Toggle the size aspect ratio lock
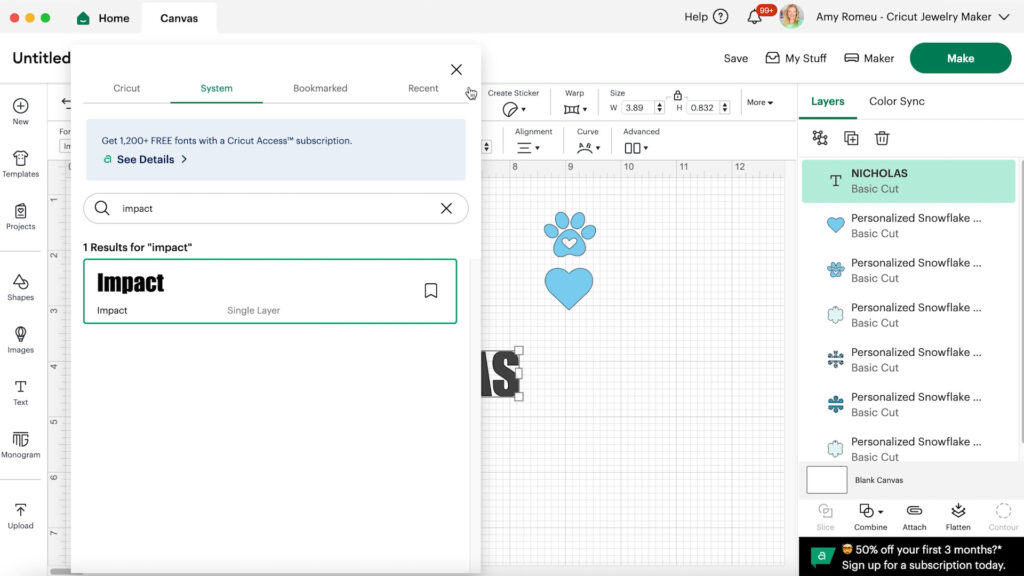 (x=677, y=95)
